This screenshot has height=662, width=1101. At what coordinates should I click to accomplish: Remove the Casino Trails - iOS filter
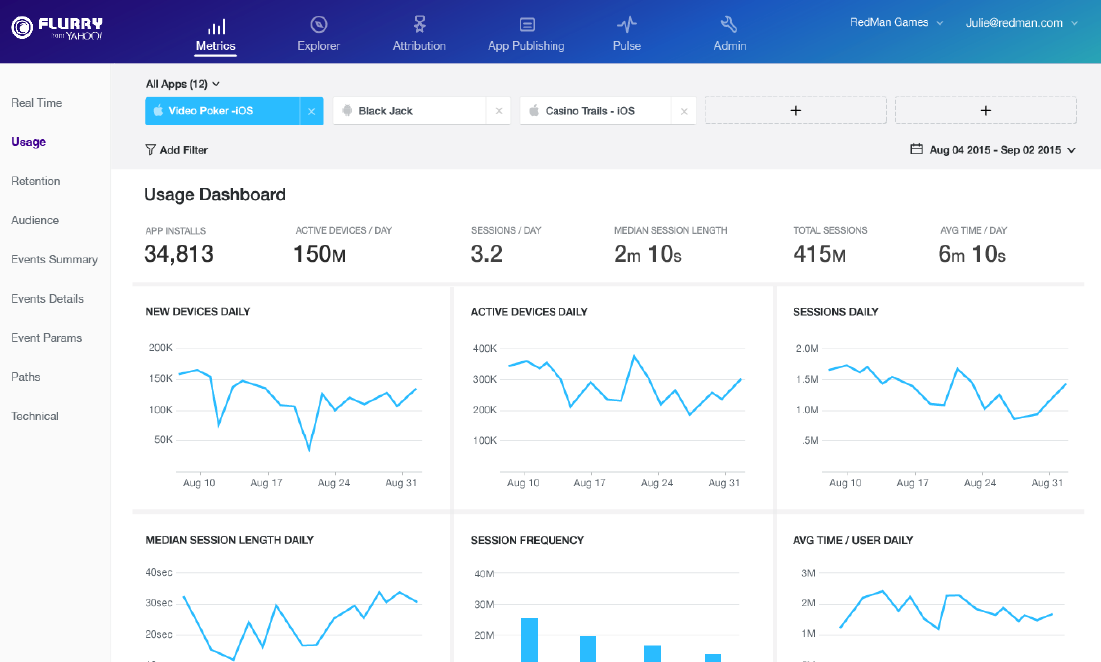684,111
